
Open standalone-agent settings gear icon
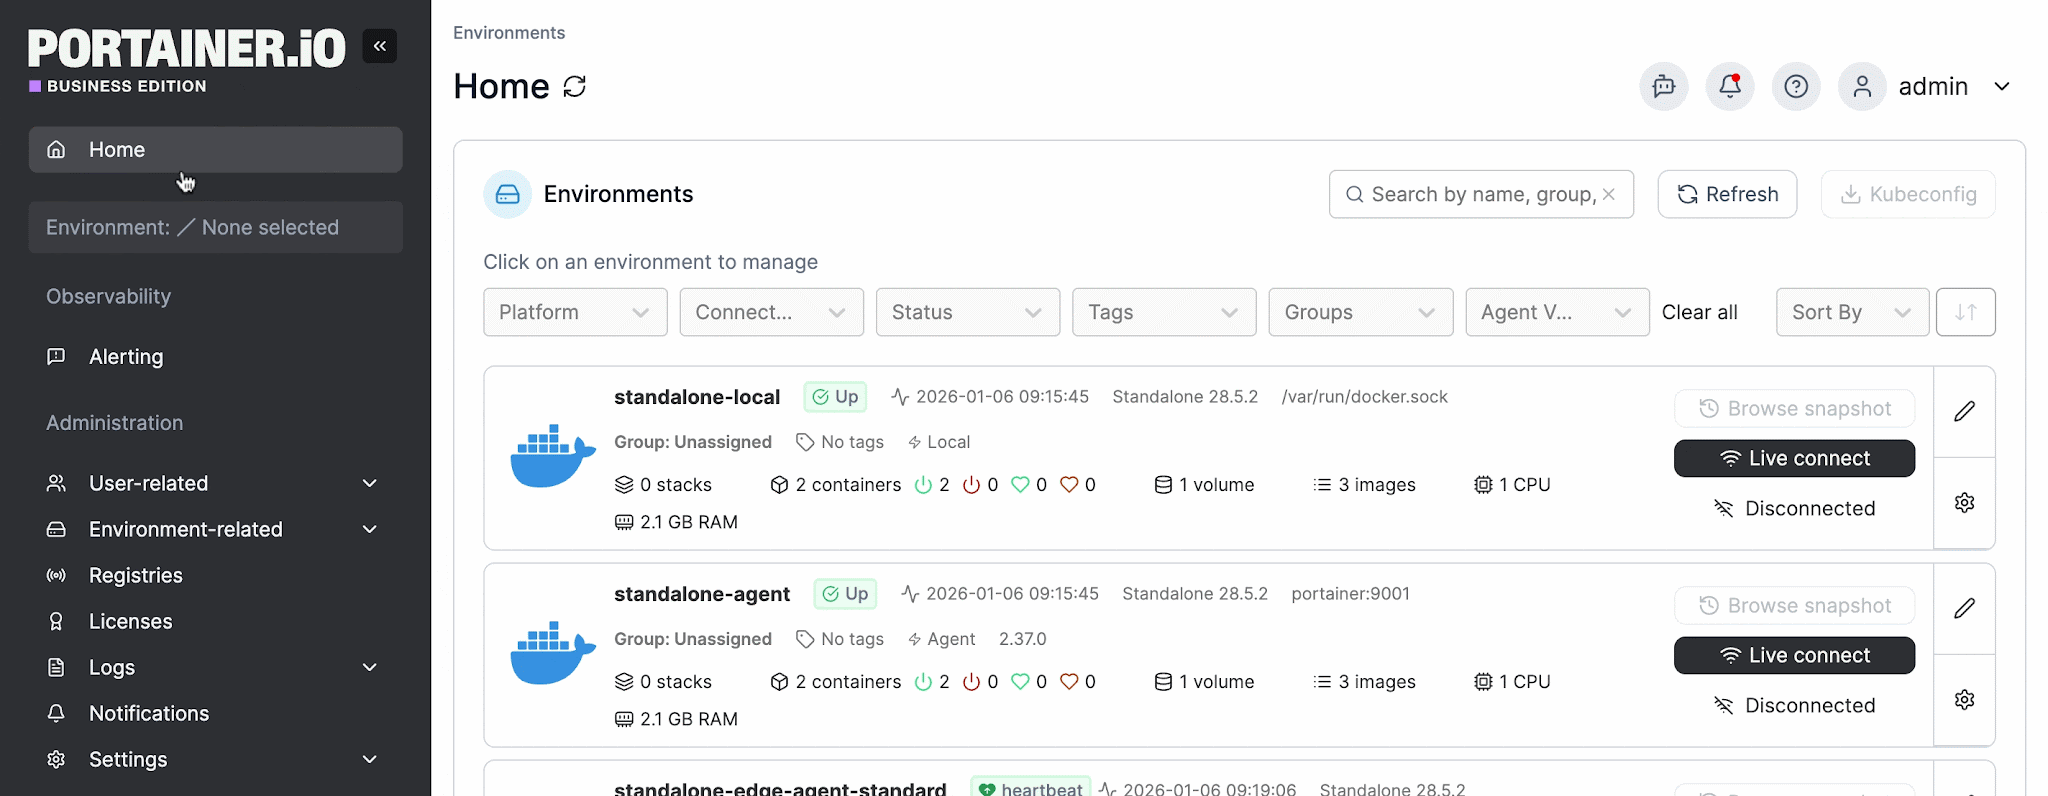click(x=1964, y=700)
